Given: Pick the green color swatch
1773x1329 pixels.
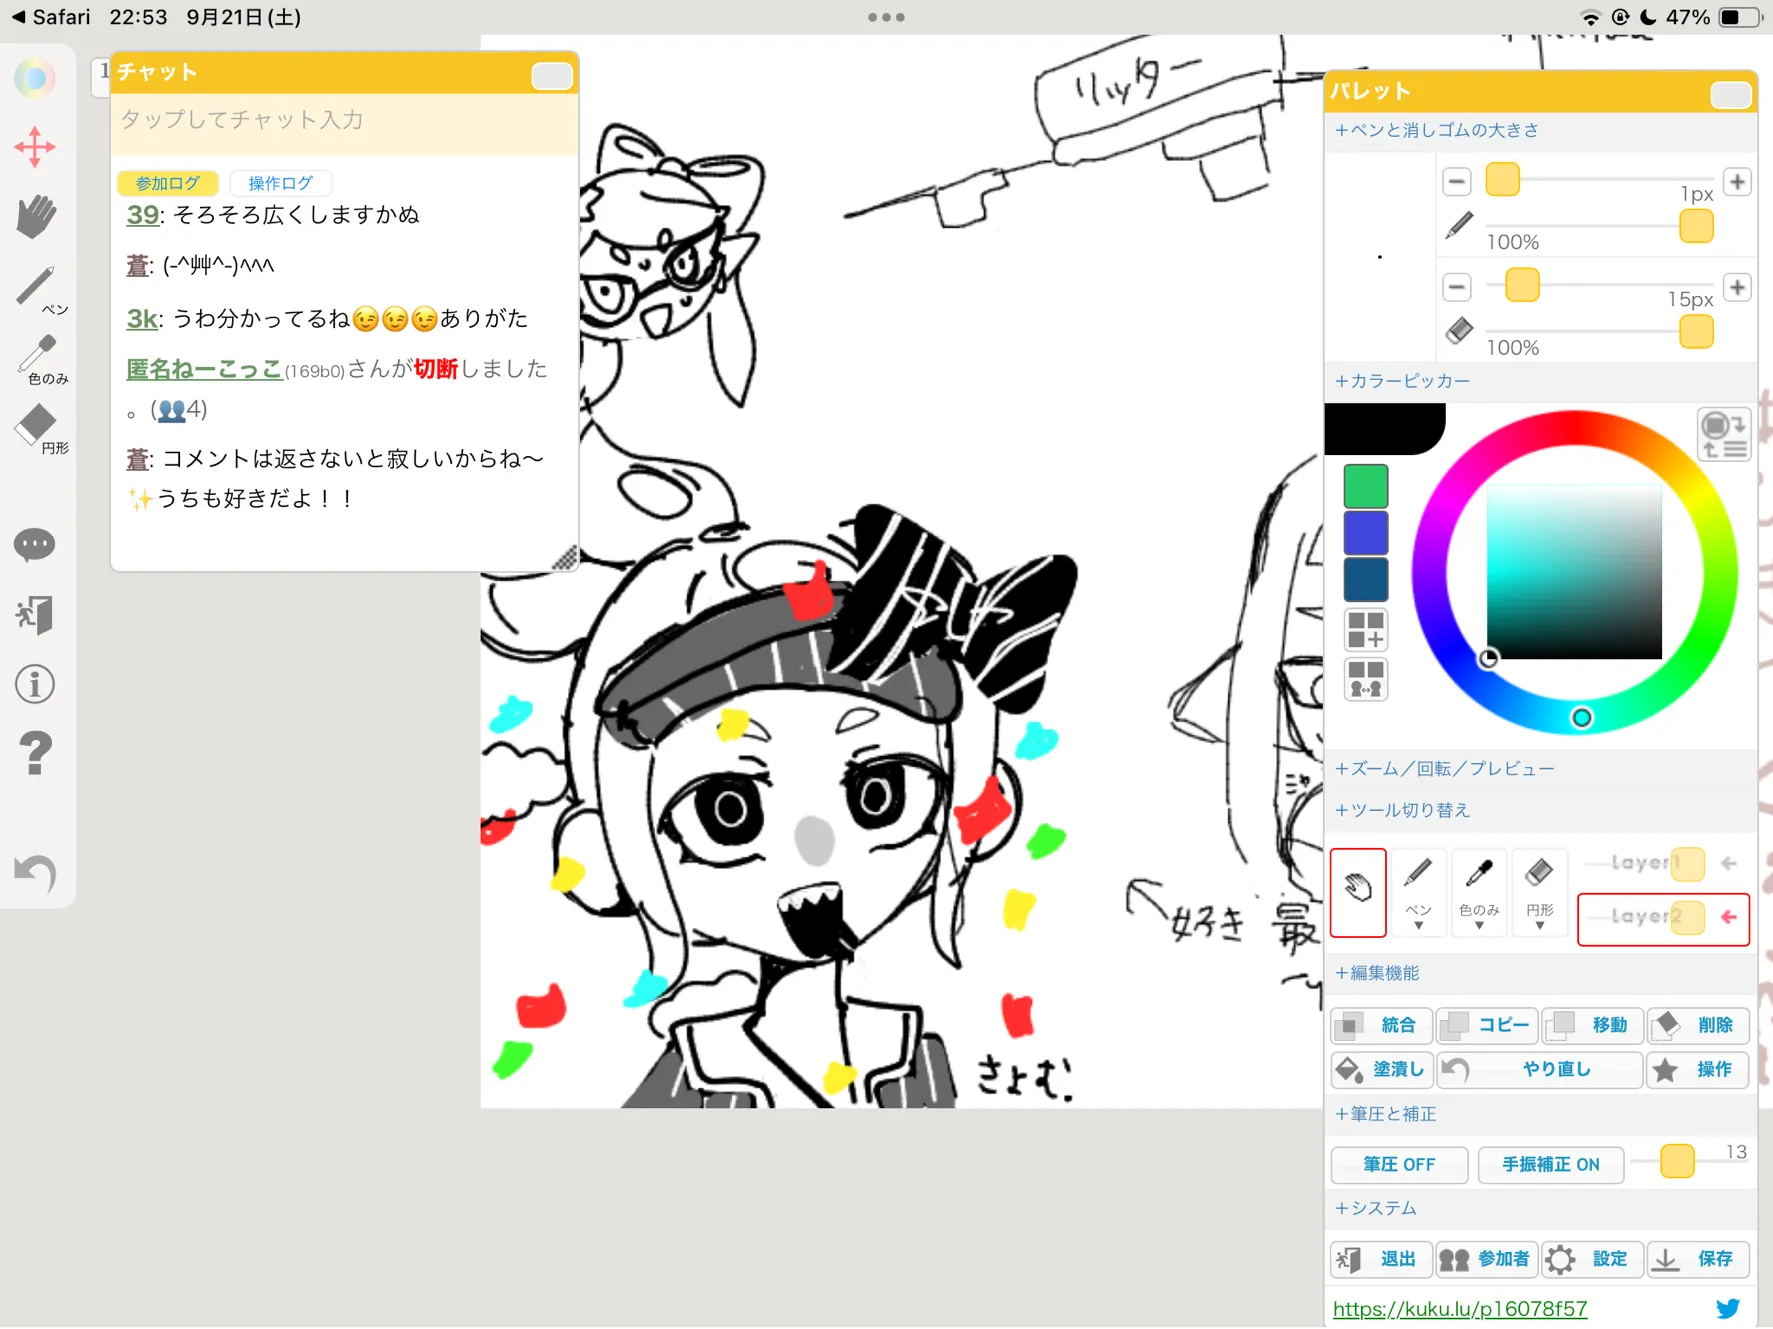Looking at the screenshot, I should click(x=1366, y=486).
